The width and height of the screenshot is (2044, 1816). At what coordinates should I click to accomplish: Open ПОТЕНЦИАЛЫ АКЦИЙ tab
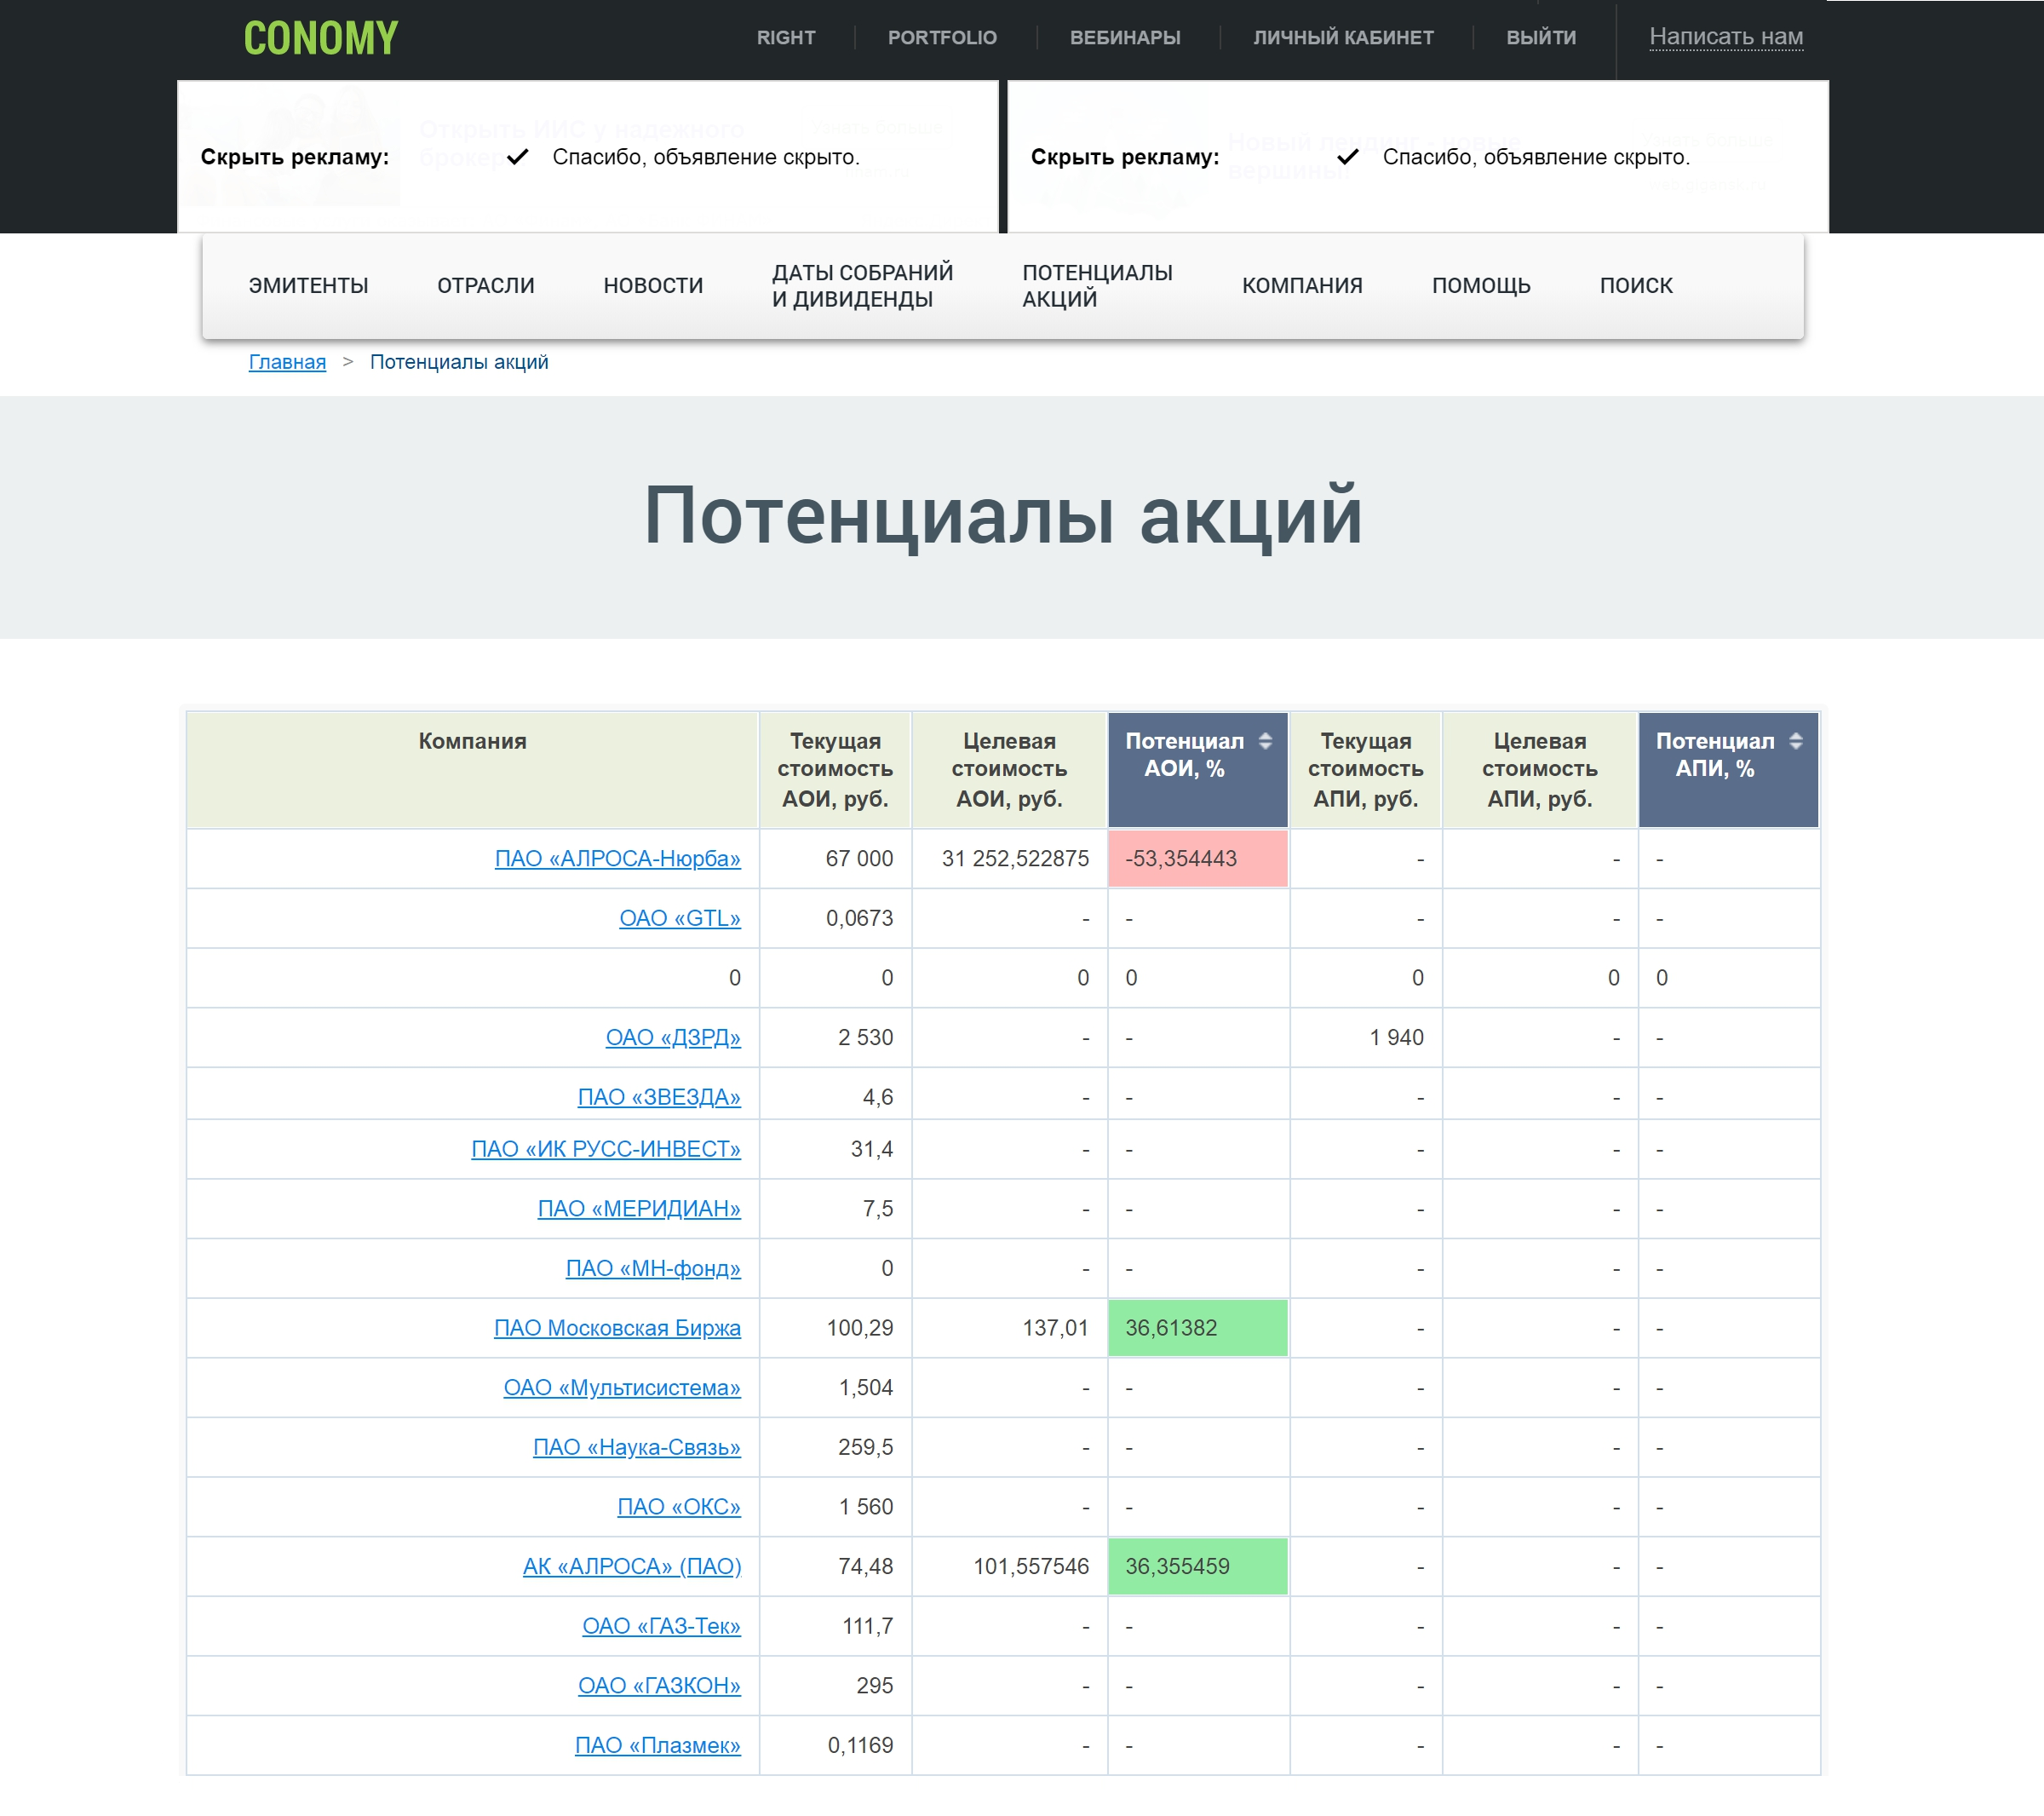(x=1097, y=286)
